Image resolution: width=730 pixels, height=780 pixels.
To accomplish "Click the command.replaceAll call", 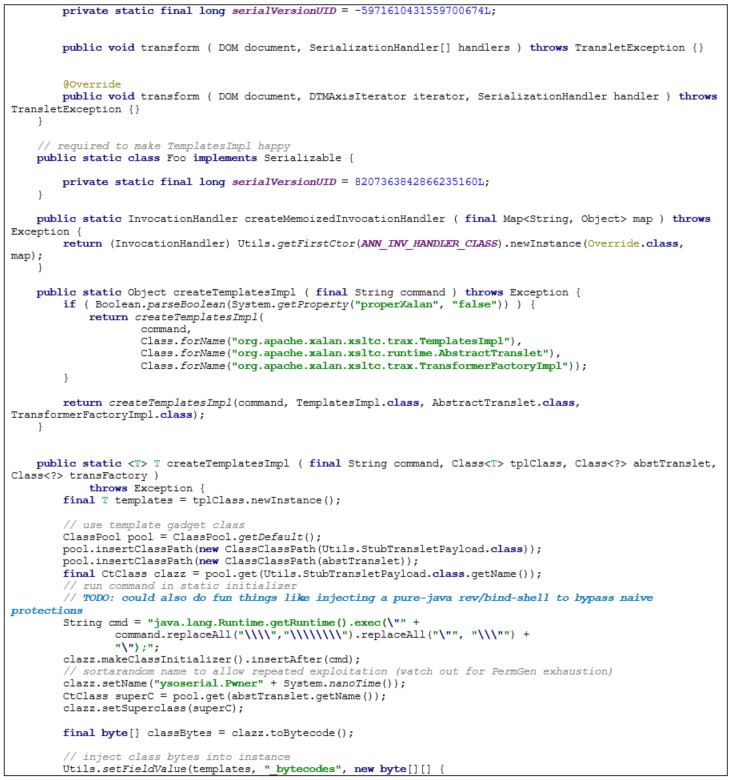I will click(x=237, y=635).
